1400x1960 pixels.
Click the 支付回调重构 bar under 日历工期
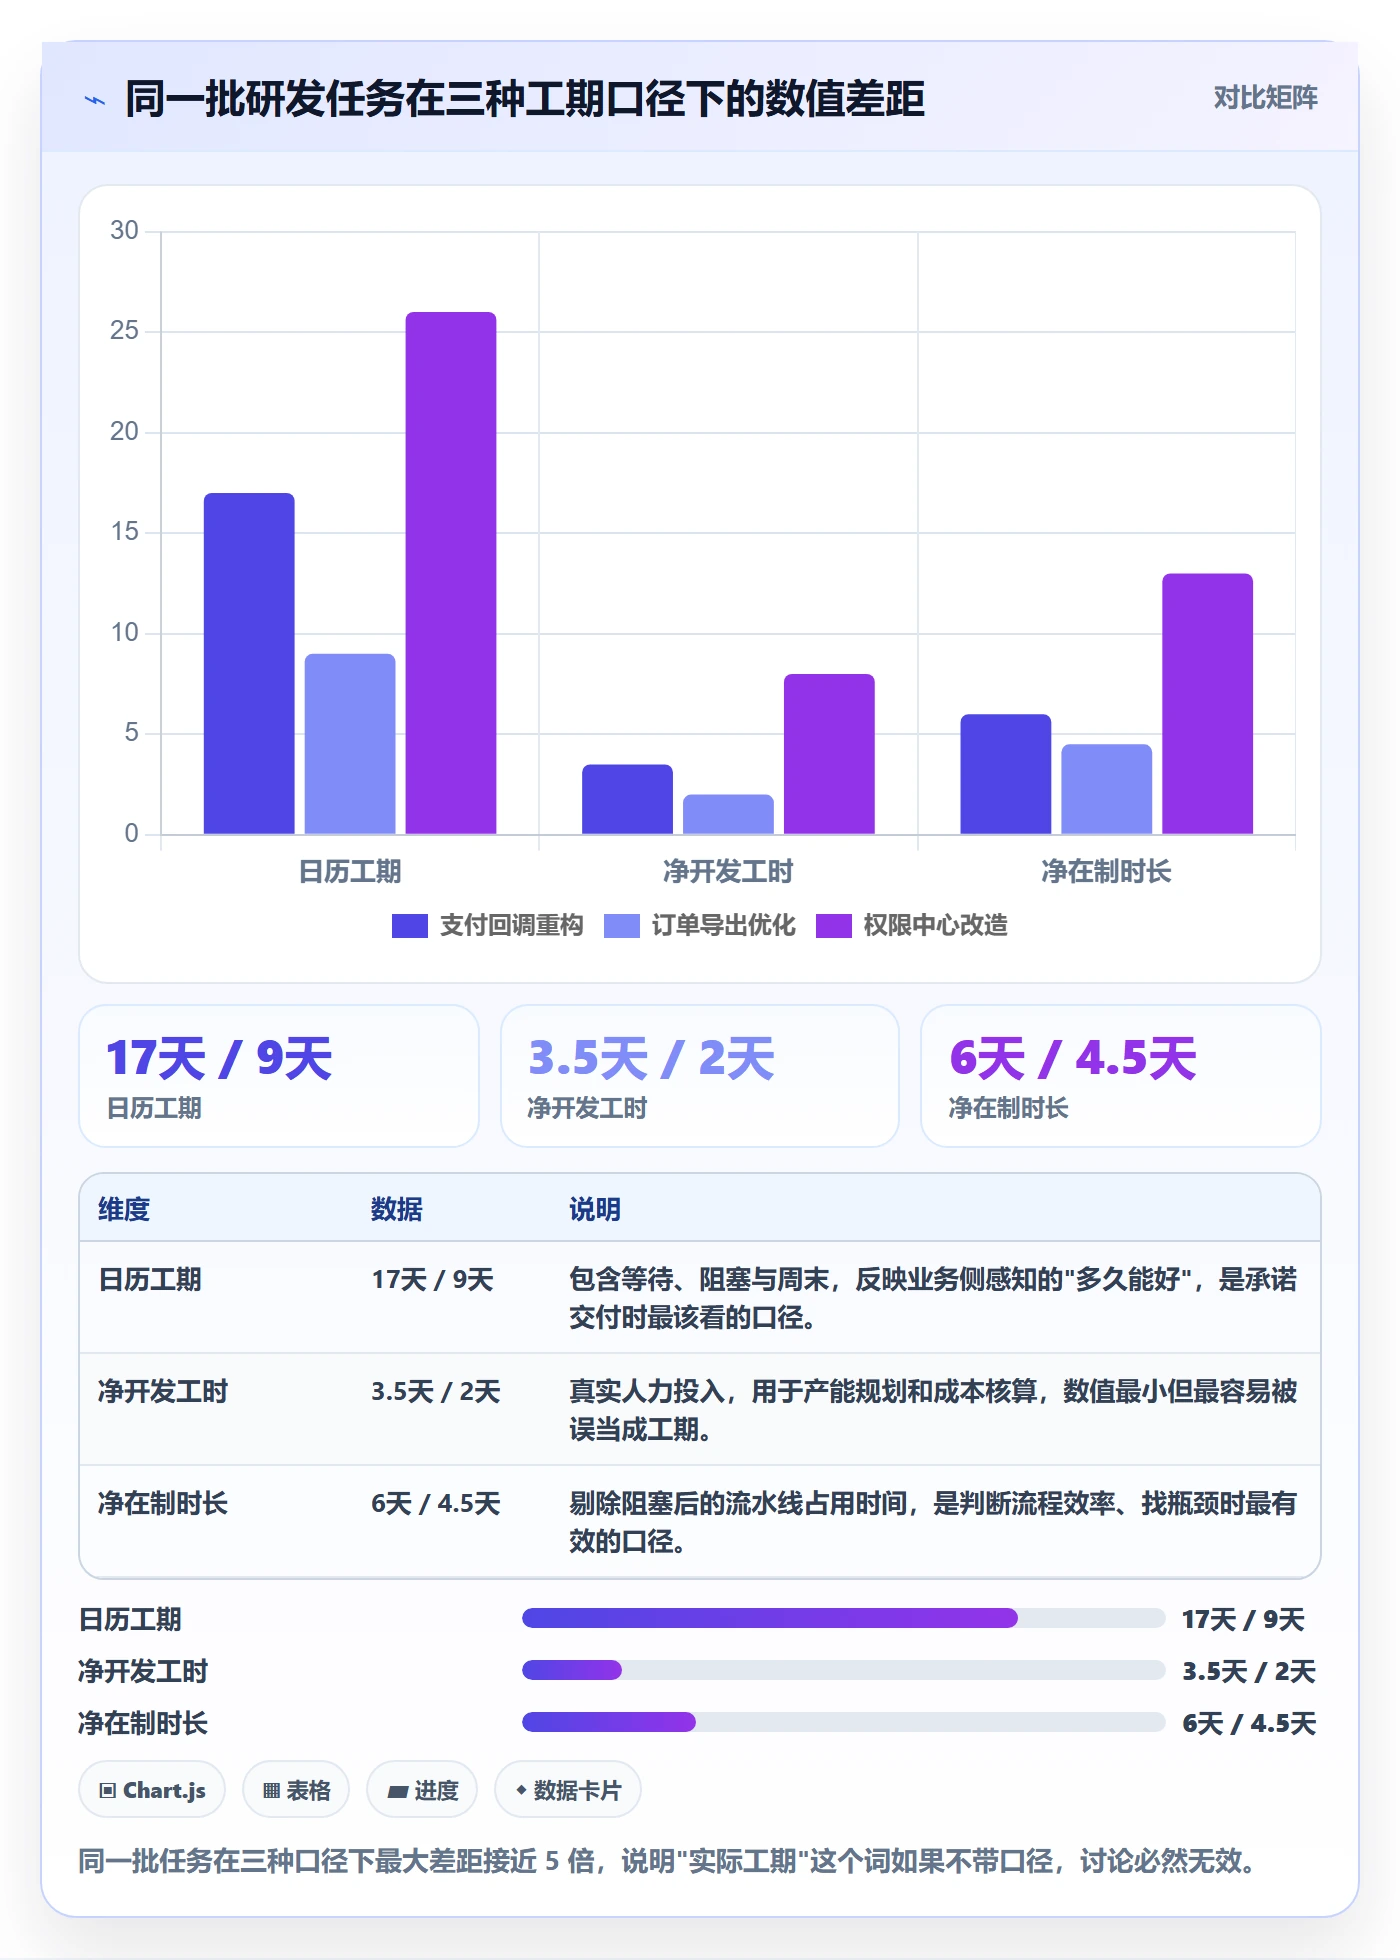coord(249,663)
